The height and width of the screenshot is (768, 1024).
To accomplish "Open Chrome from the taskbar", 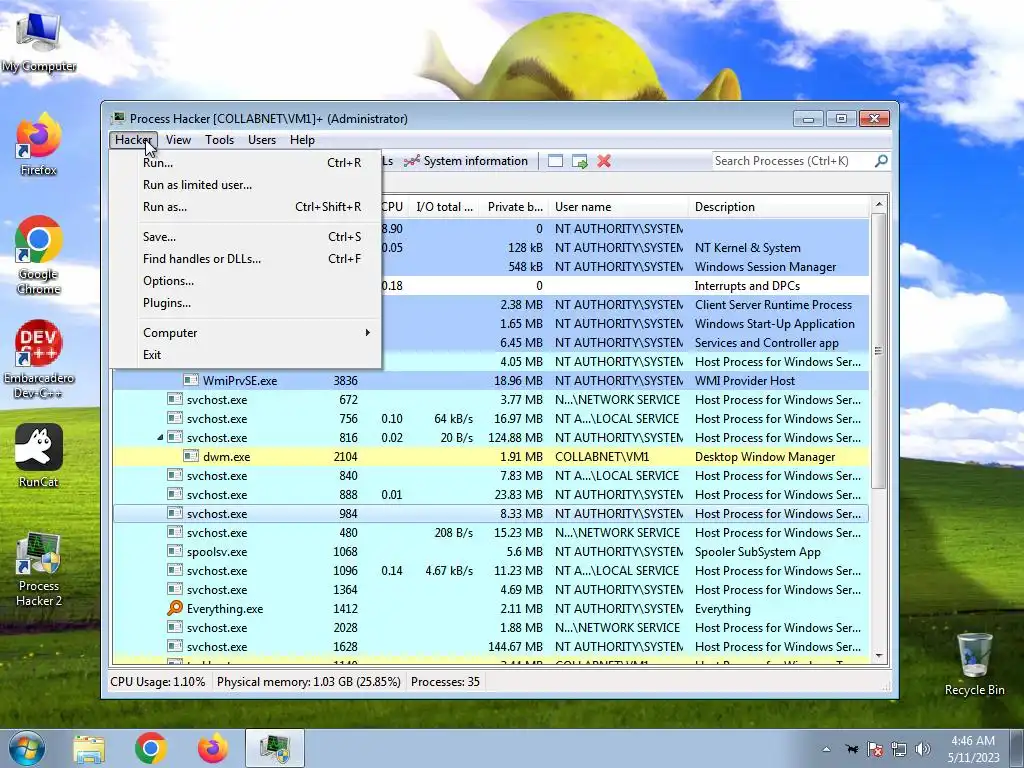I will pyautogui.click(x=150, y=749).
